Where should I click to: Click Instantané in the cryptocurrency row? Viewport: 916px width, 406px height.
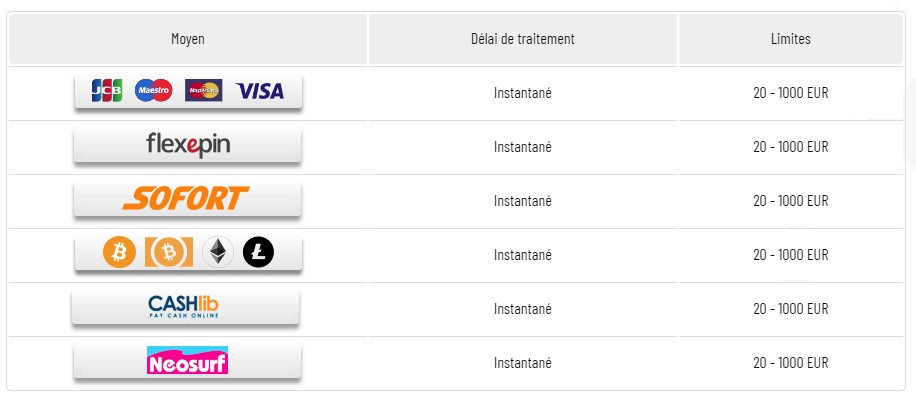[522, 254]
